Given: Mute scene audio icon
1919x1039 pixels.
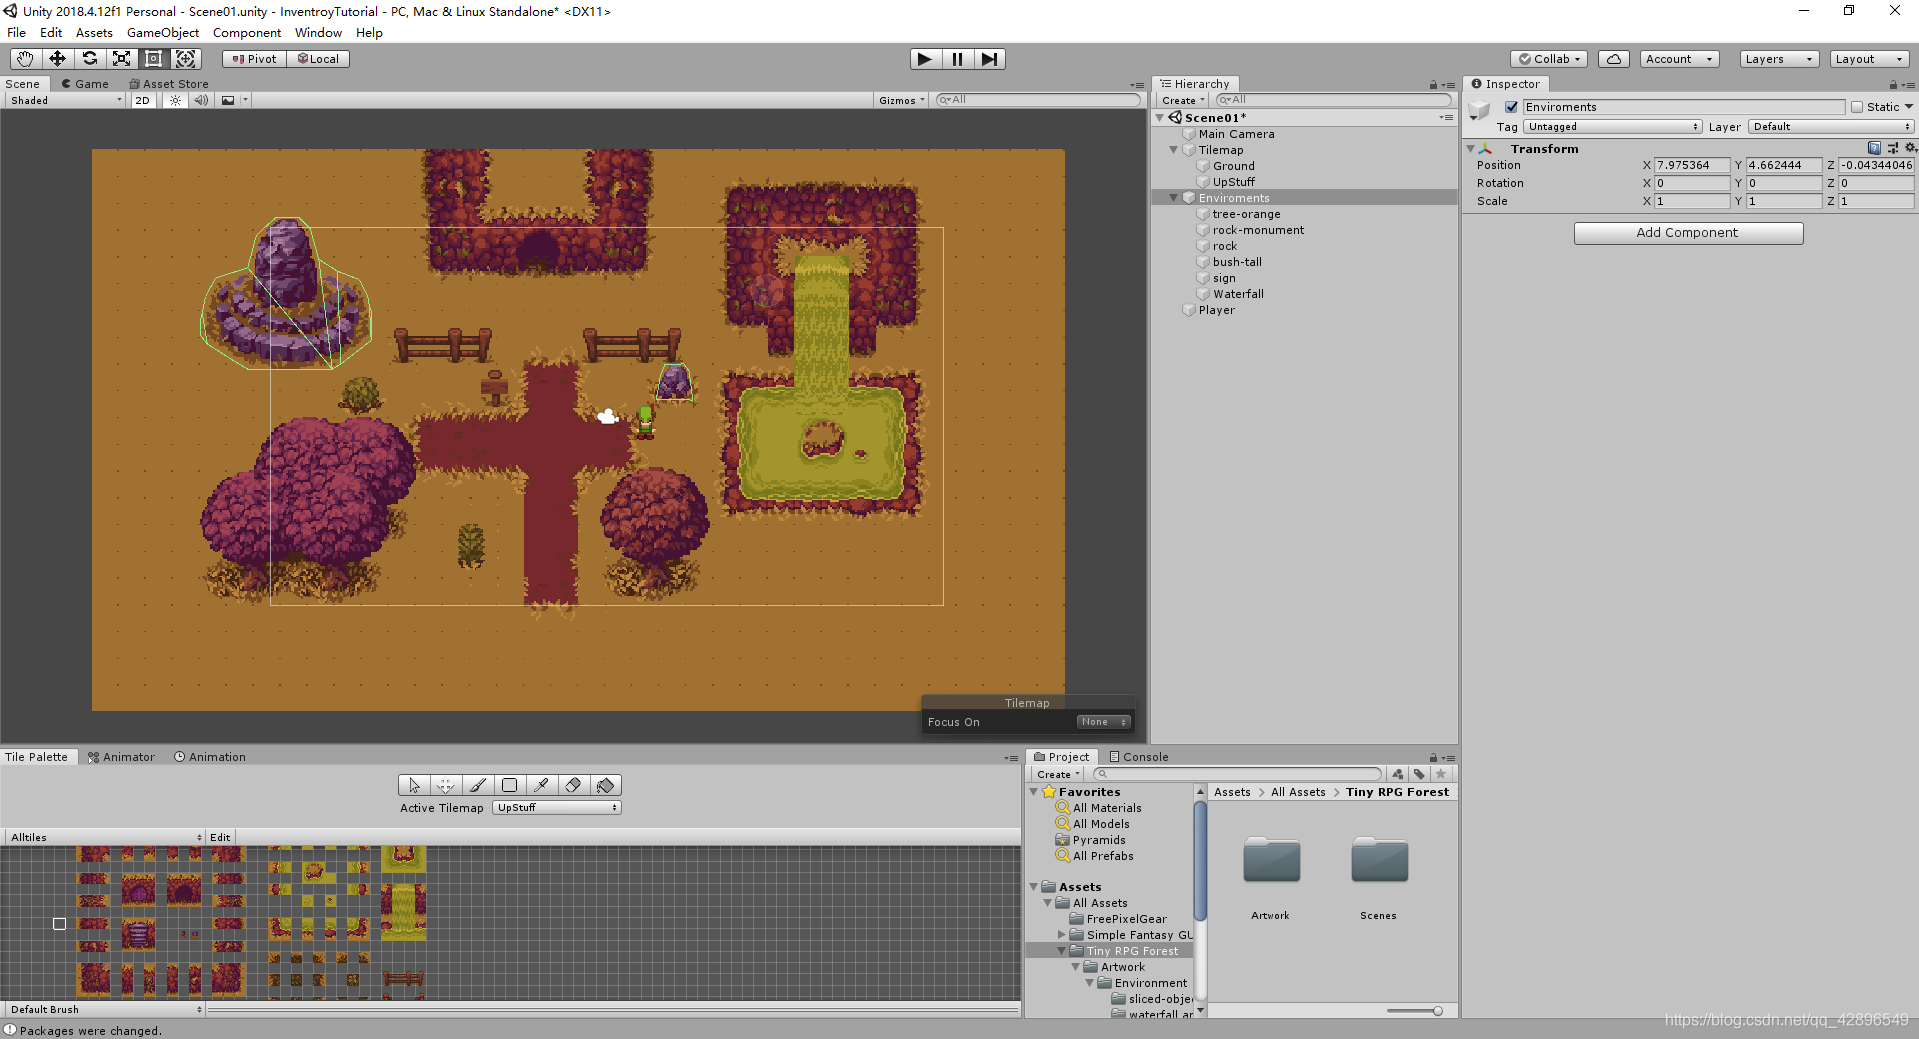Looking at the screenshot, I should pos(202,100).
